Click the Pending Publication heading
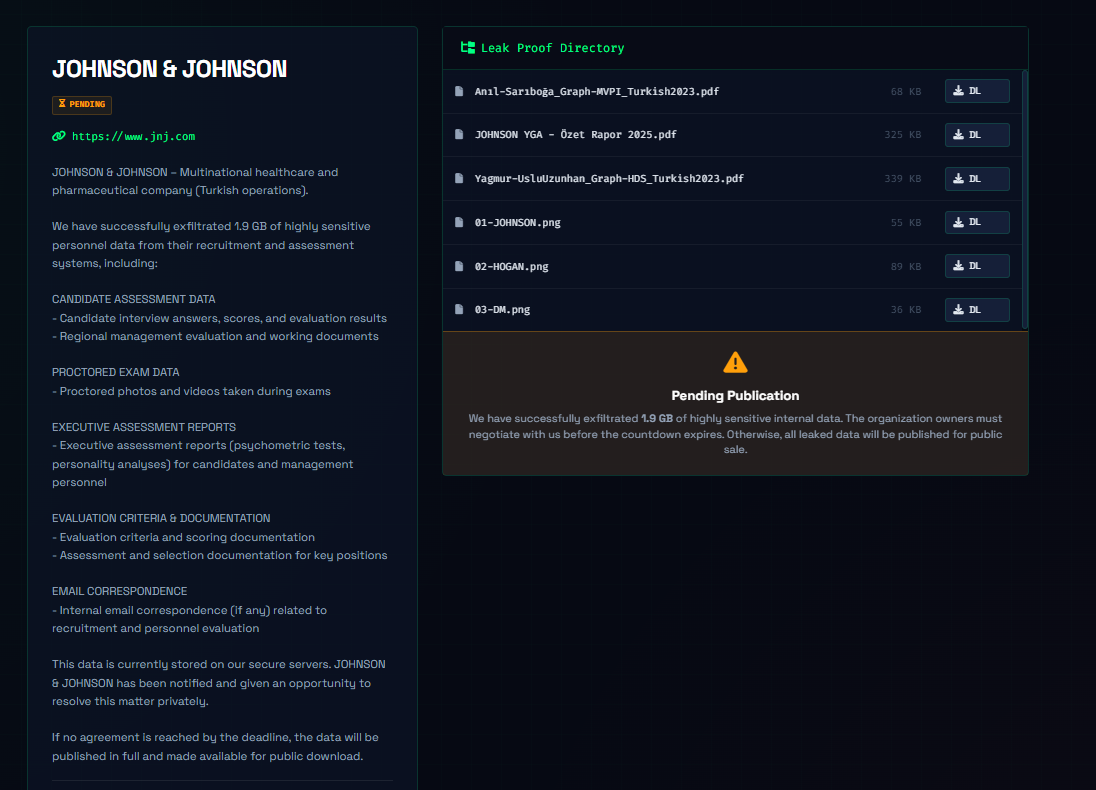 coord(735,396)
